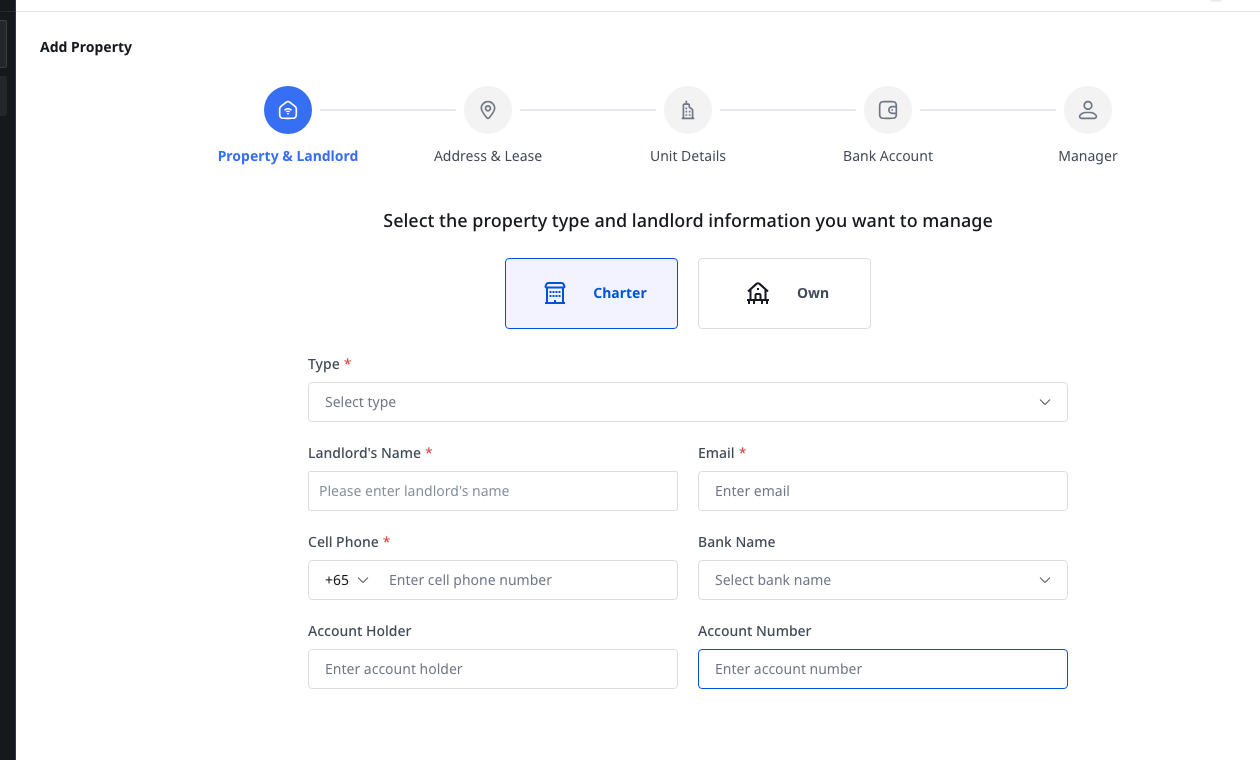Image resolution: width=1260 pixels, height=760 pixels.
Task: Click the Account Number label
Action: point(755,631)
